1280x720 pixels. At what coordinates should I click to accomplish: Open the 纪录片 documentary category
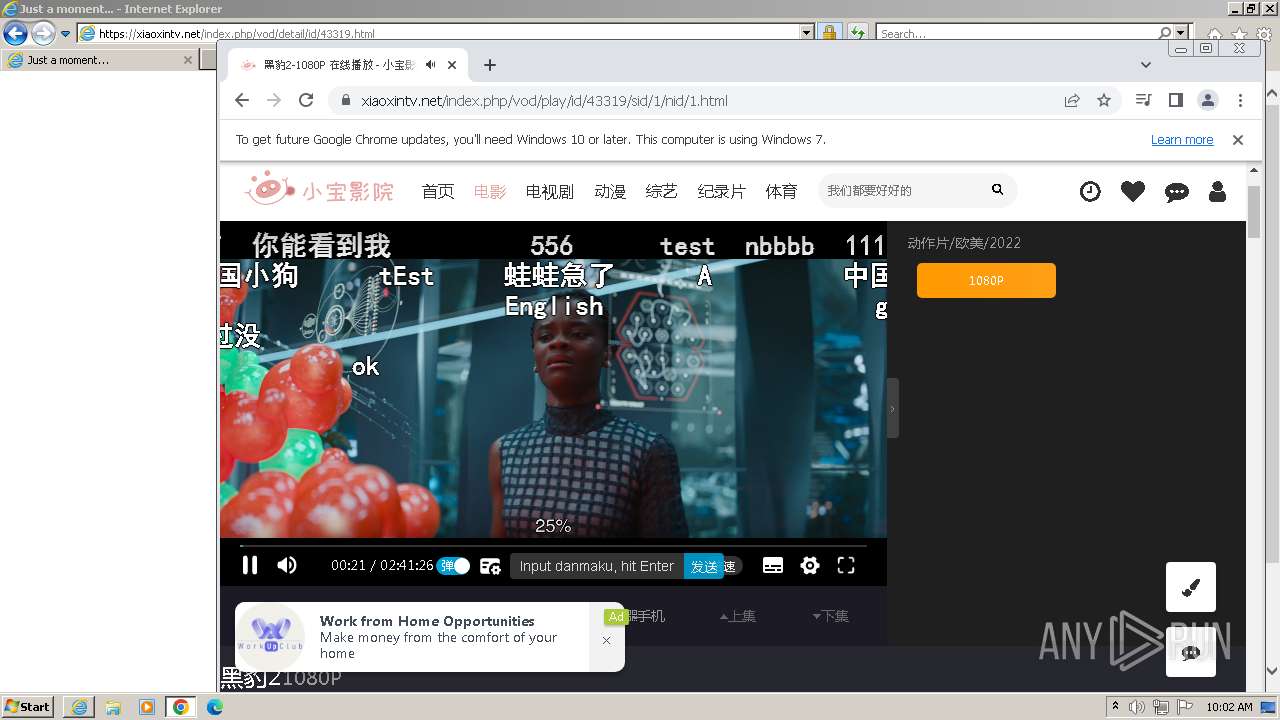(x=722, y=191)
